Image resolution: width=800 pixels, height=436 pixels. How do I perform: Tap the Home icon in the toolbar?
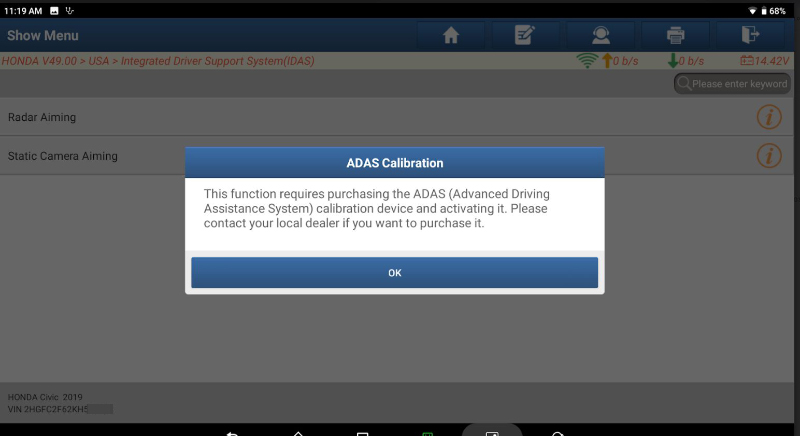coord(451,35)
